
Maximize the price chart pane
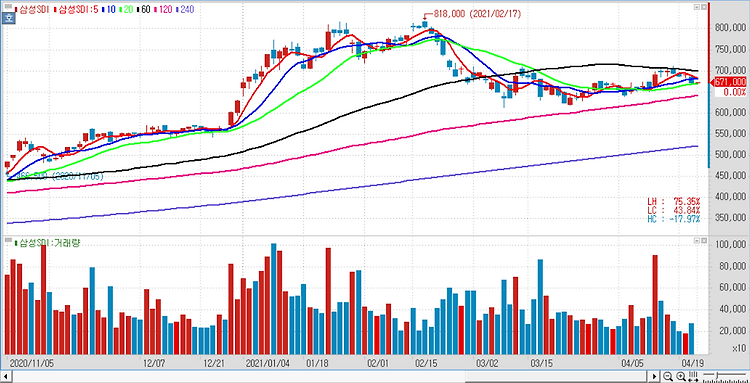coord(704,7)
